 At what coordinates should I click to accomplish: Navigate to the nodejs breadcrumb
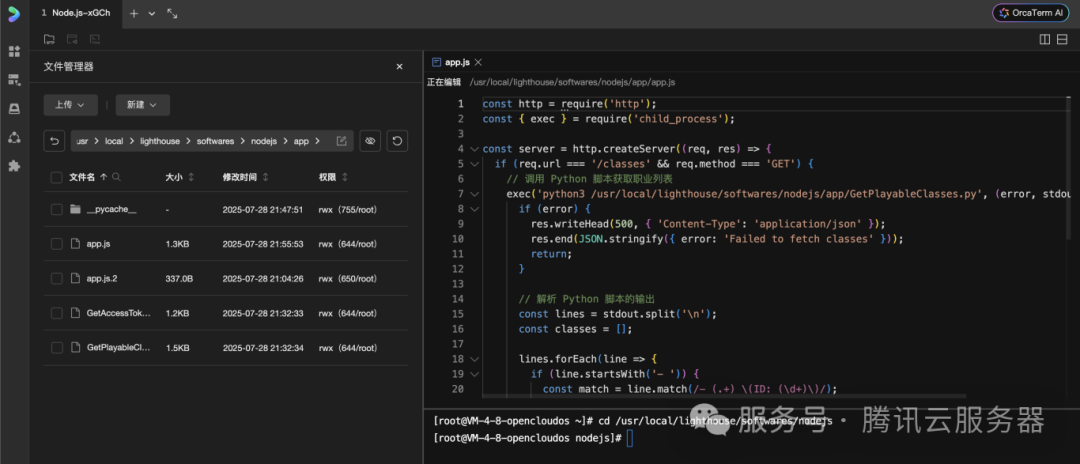[264, 141]
